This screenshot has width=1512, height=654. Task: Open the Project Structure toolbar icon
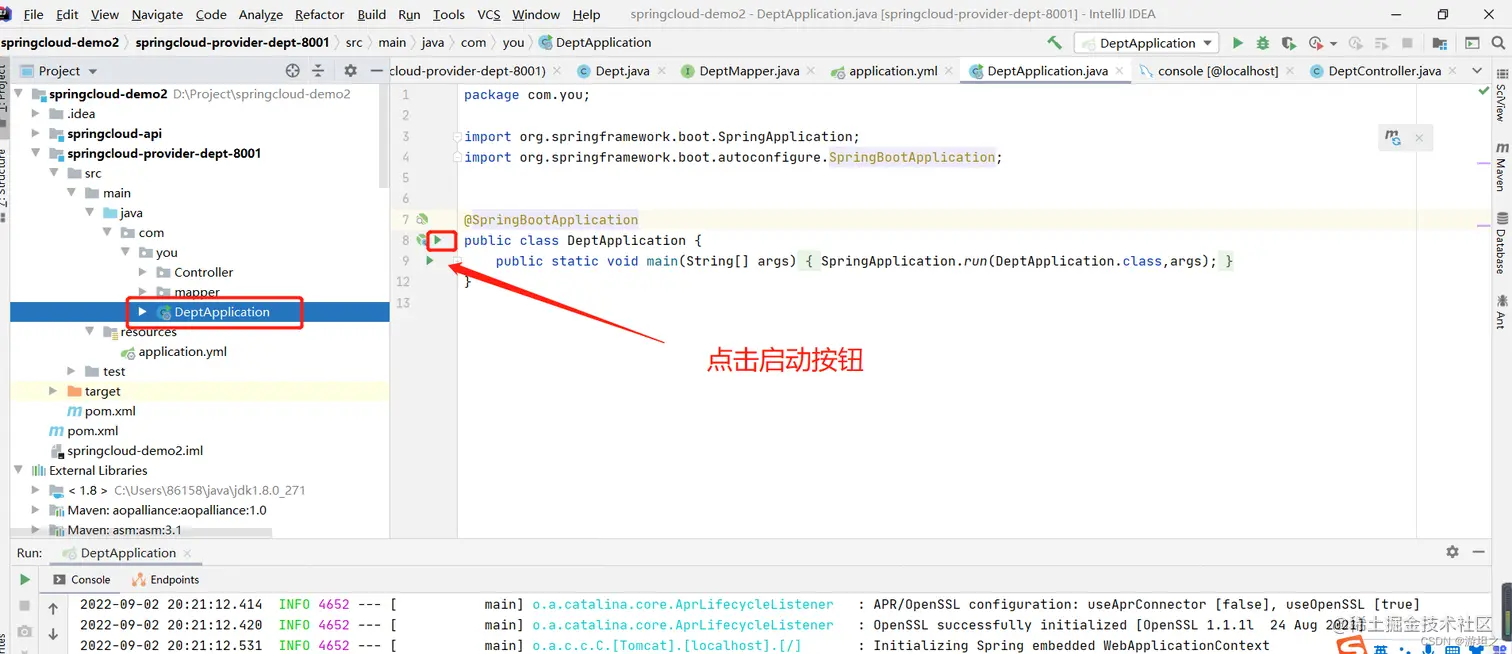[1439, 43]
